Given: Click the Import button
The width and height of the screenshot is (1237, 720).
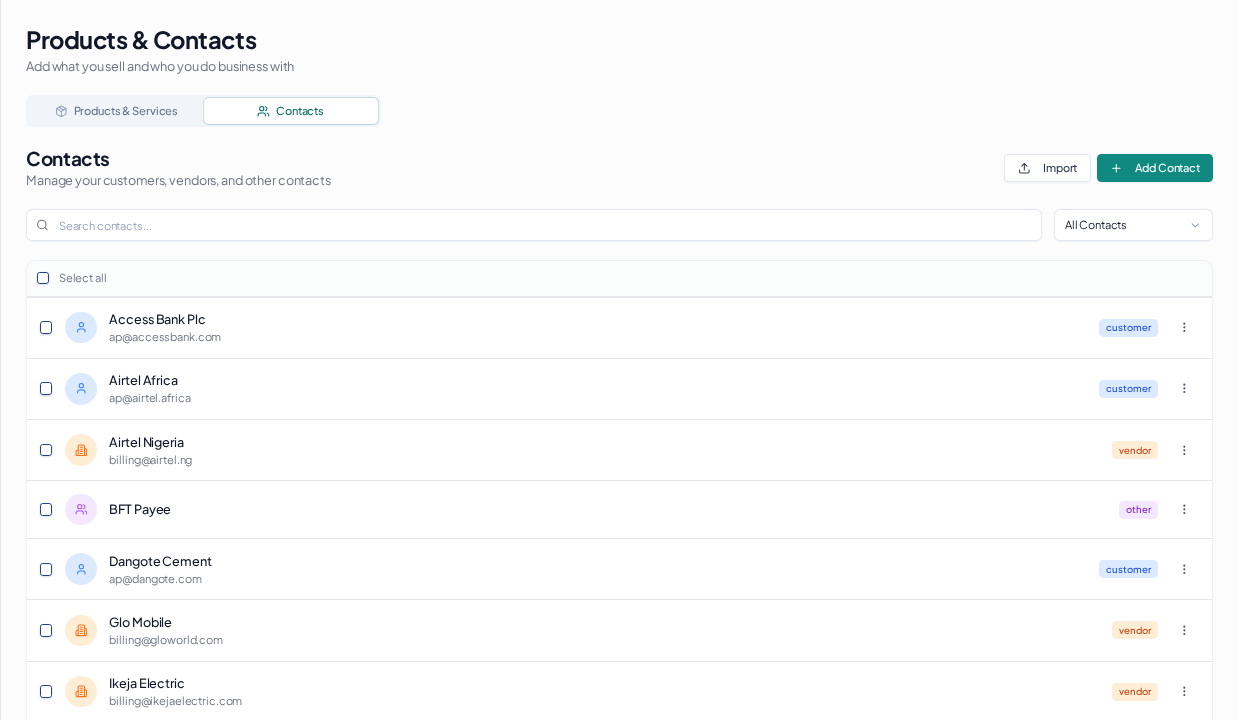Looking at the screenshot, I should coord(1047,168).
